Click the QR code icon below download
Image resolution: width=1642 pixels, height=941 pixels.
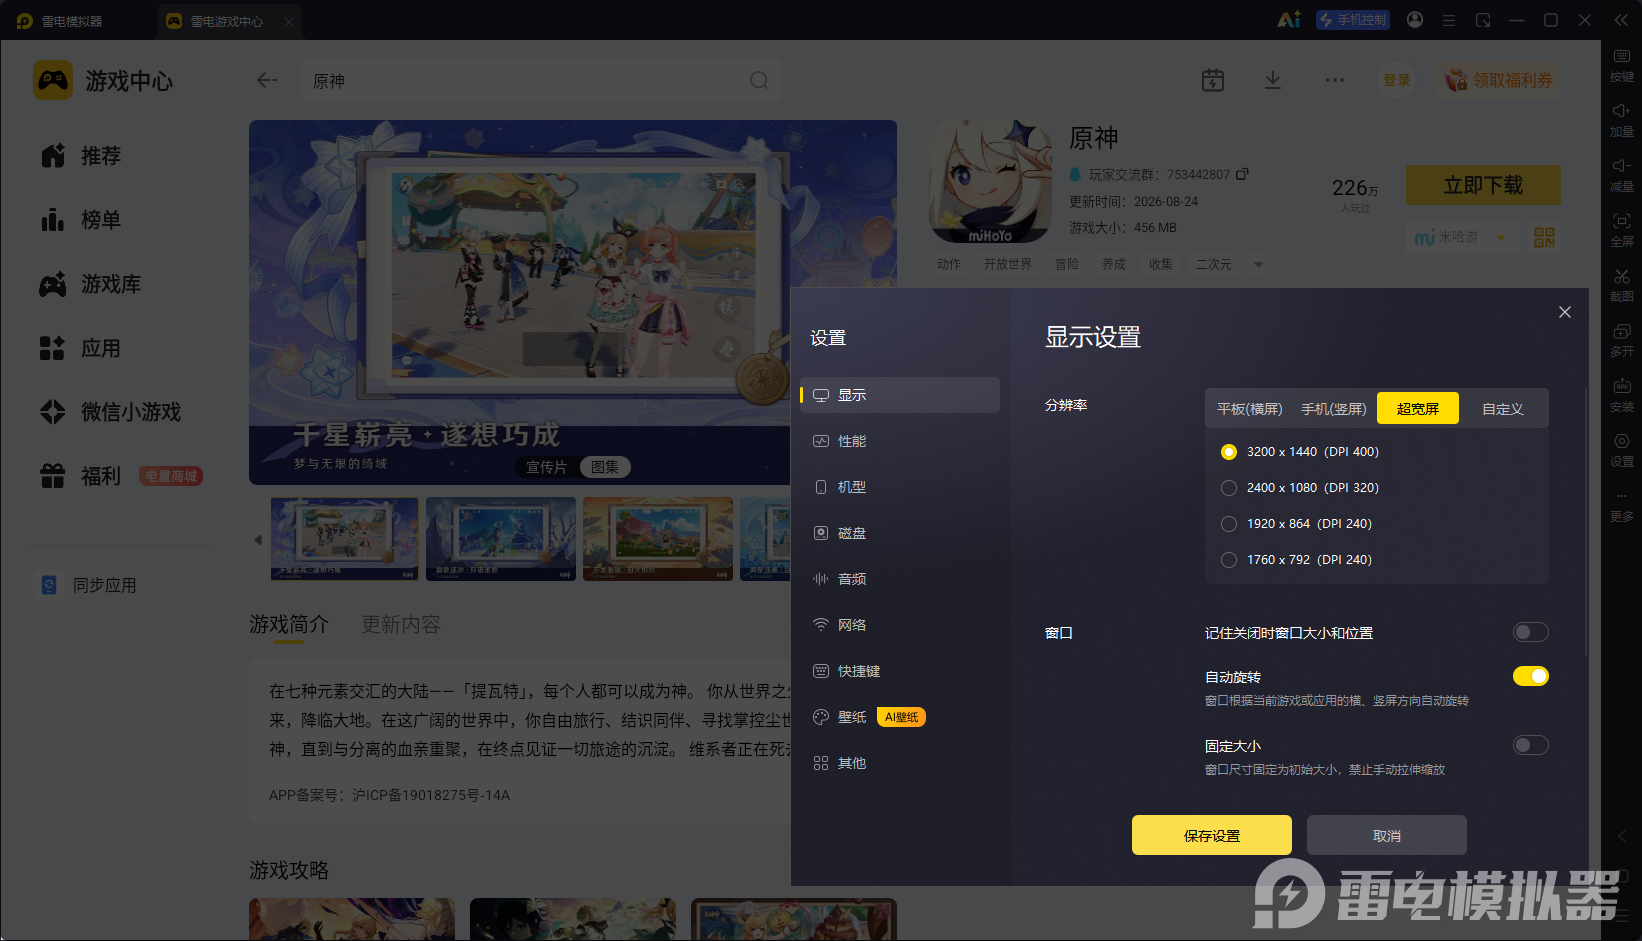coord(1544,237)
